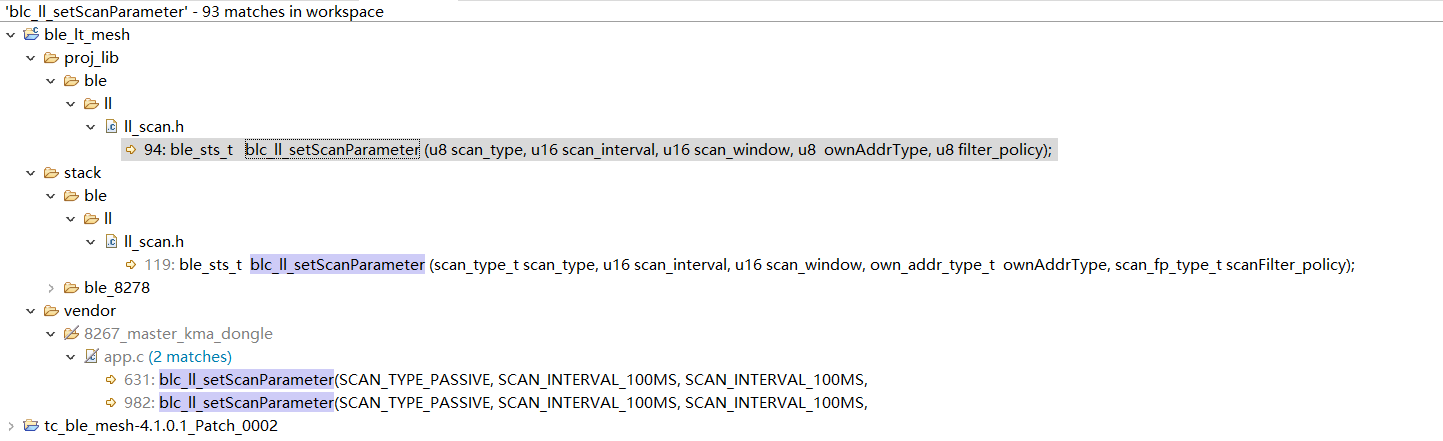
Task: Collapse the vendor folder
Action: [x=30, y=311]
